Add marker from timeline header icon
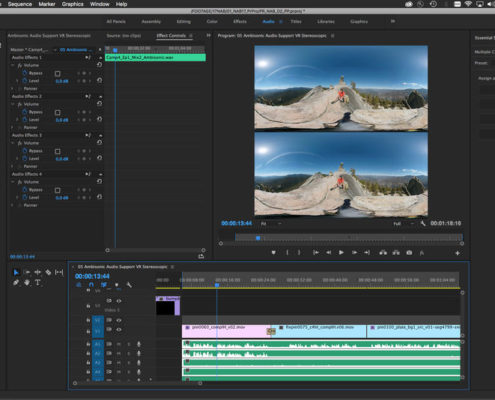This screenshot has width=495, height=400. tap(117, 285)
